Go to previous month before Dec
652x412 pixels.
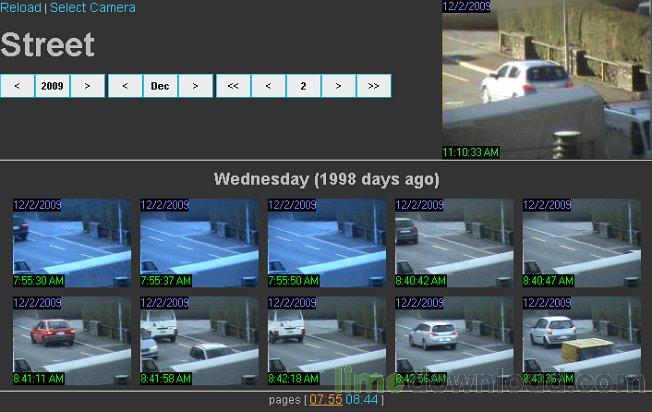(125, 86)
